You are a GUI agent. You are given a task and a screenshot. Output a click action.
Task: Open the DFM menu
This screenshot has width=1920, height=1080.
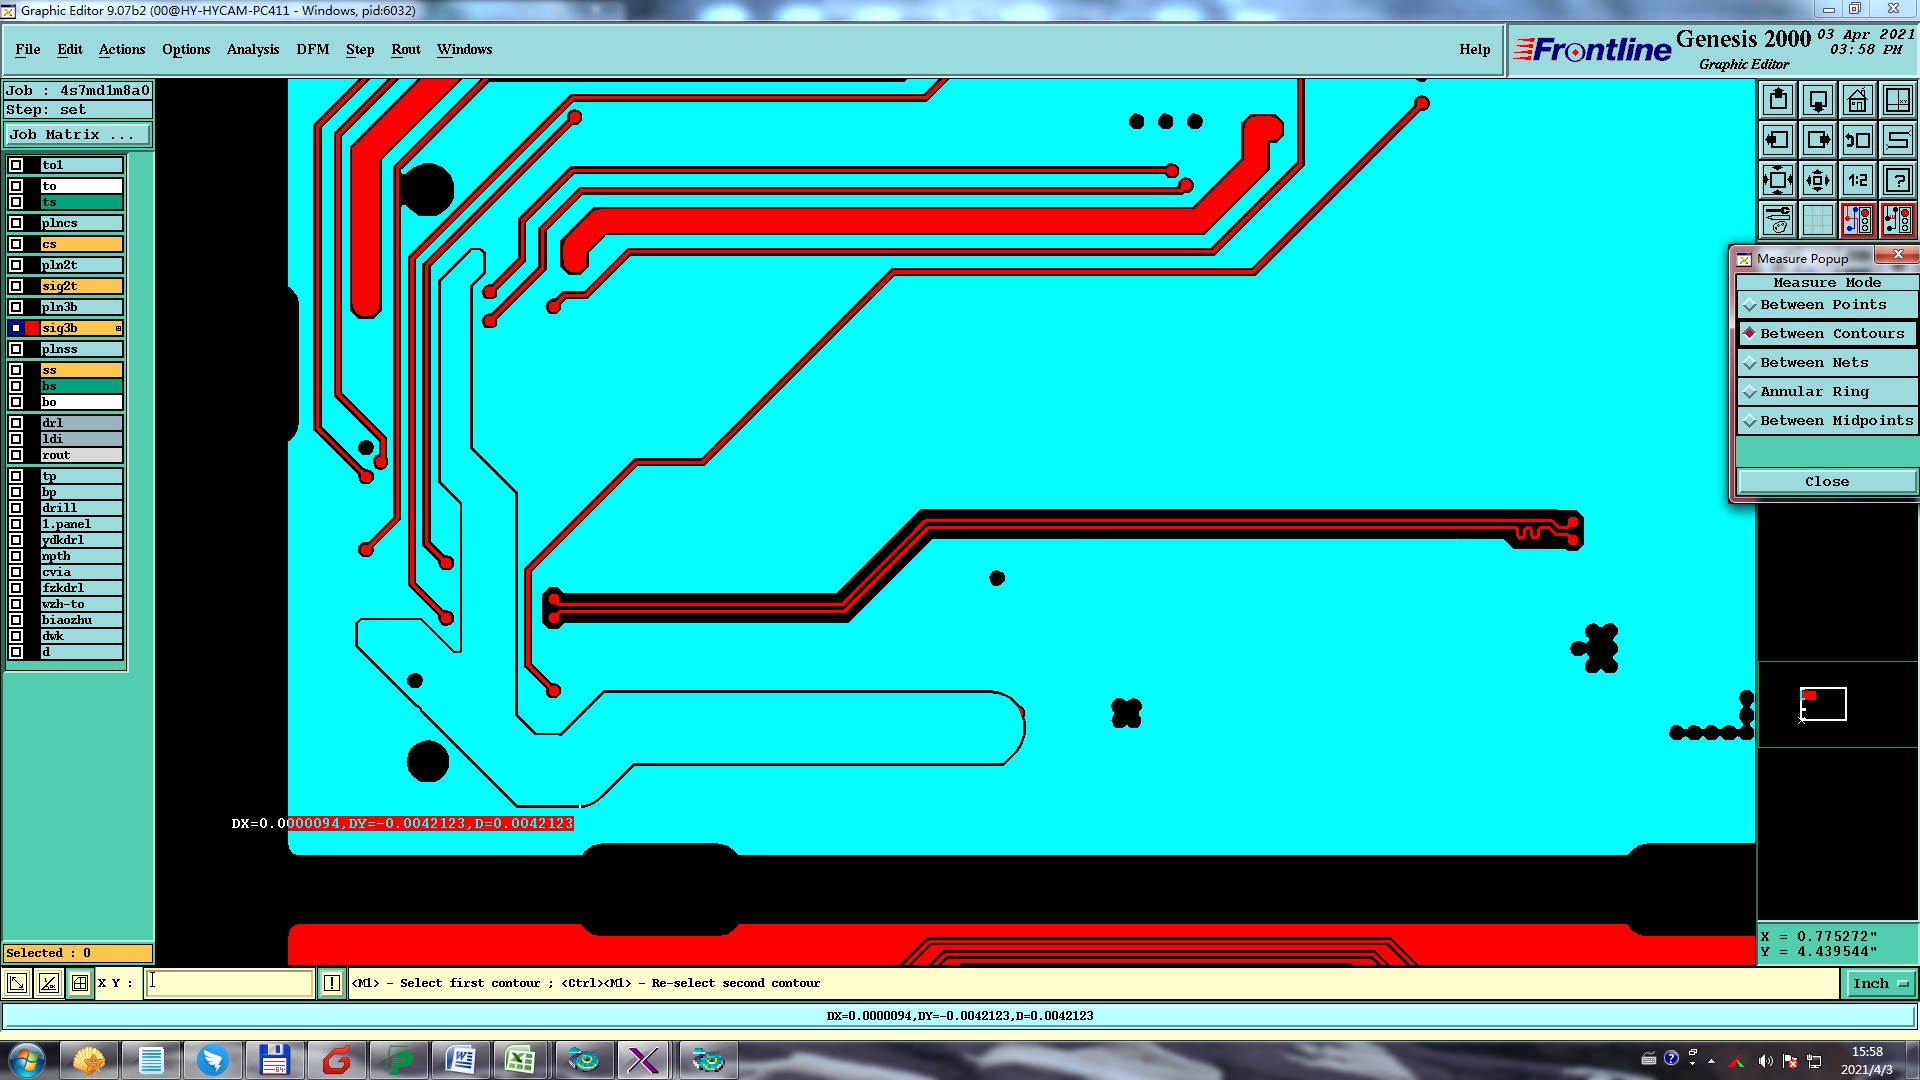click(x=312, y=49)
